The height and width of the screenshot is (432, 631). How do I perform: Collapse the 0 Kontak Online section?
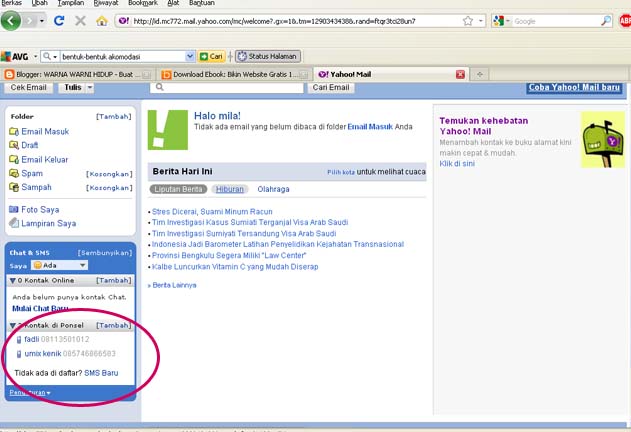(x=13, y=280)
